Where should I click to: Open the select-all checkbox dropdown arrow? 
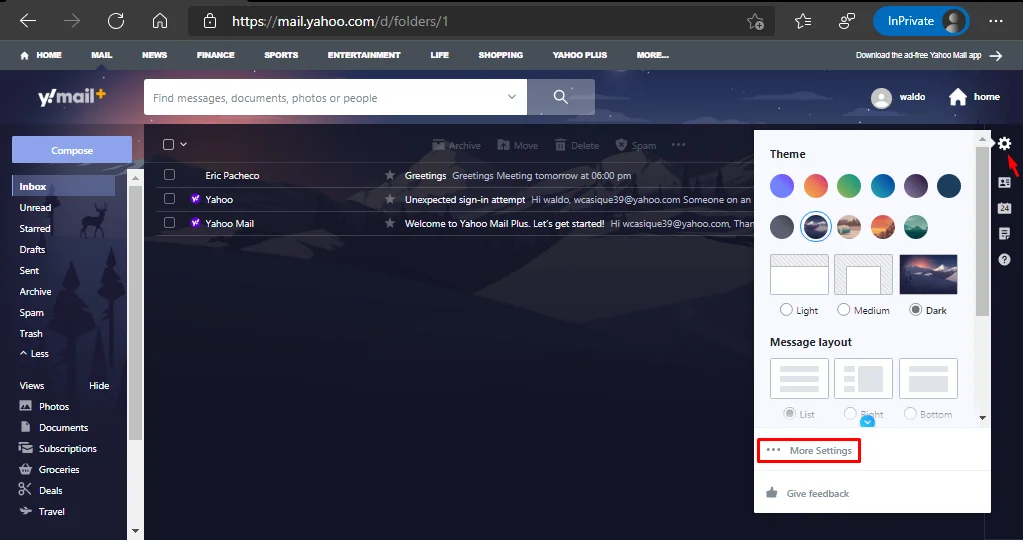[184, 145]
